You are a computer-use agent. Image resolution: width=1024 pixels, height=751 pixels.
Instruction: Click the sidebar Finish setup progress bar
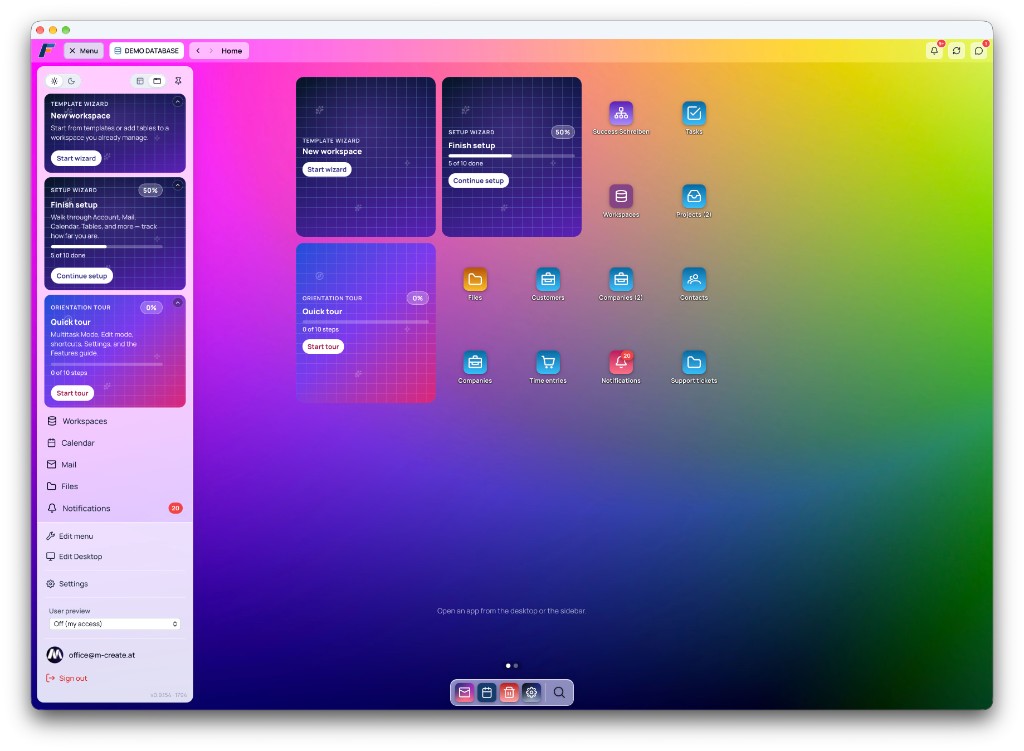point(106,246)
